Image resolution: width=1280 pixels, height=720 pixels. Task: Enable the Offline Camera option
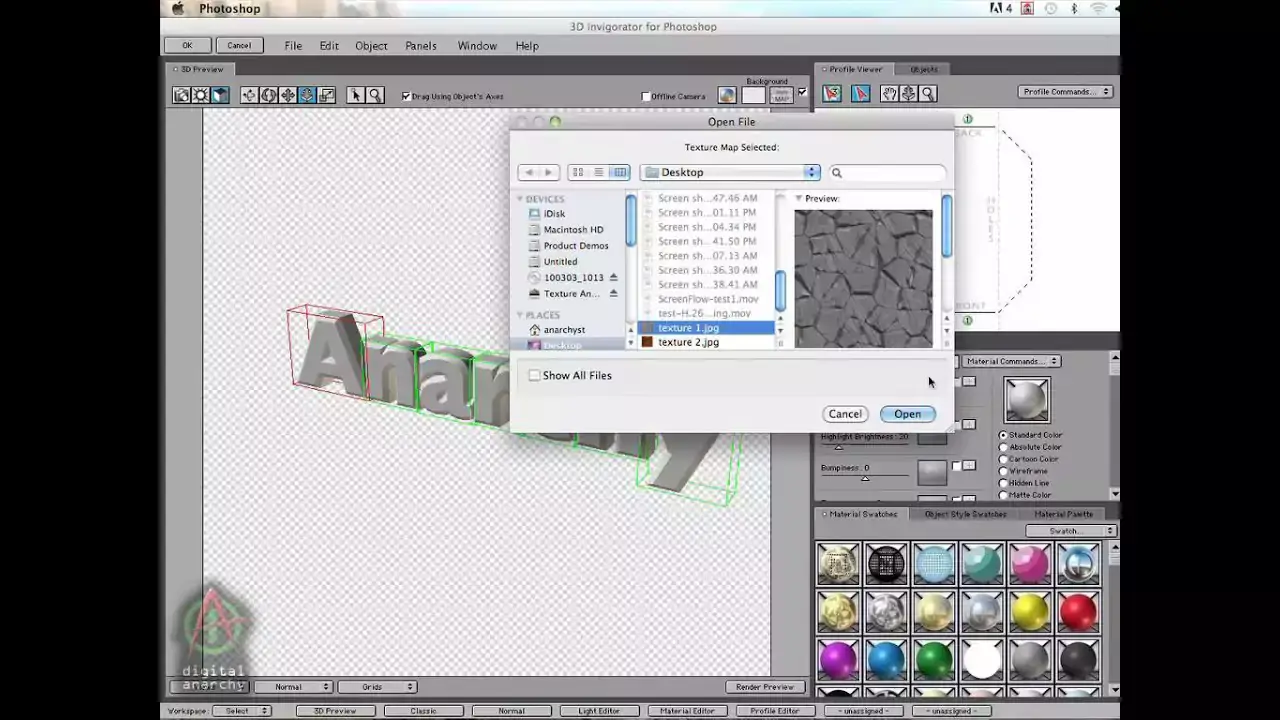coord(646,96)
